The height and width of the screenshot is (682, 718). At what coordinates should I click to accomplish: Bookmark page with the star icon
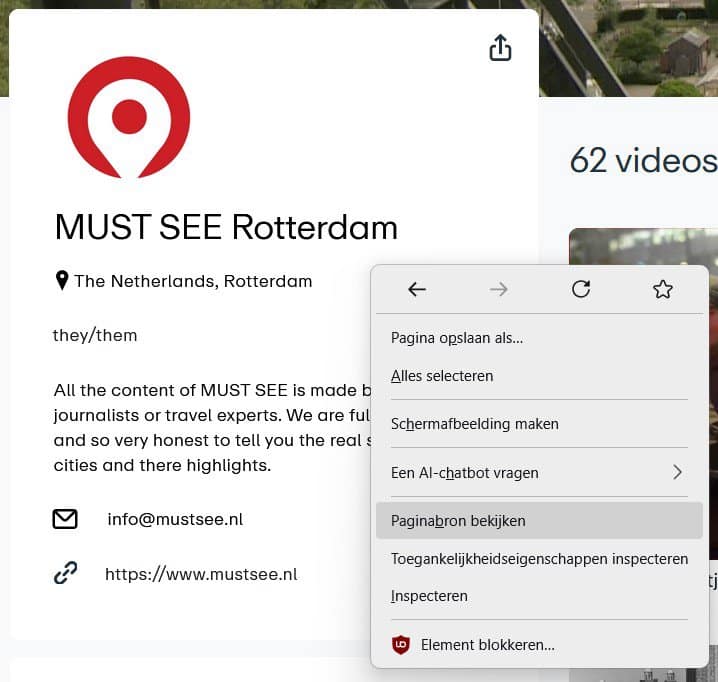tap(662, 289)
